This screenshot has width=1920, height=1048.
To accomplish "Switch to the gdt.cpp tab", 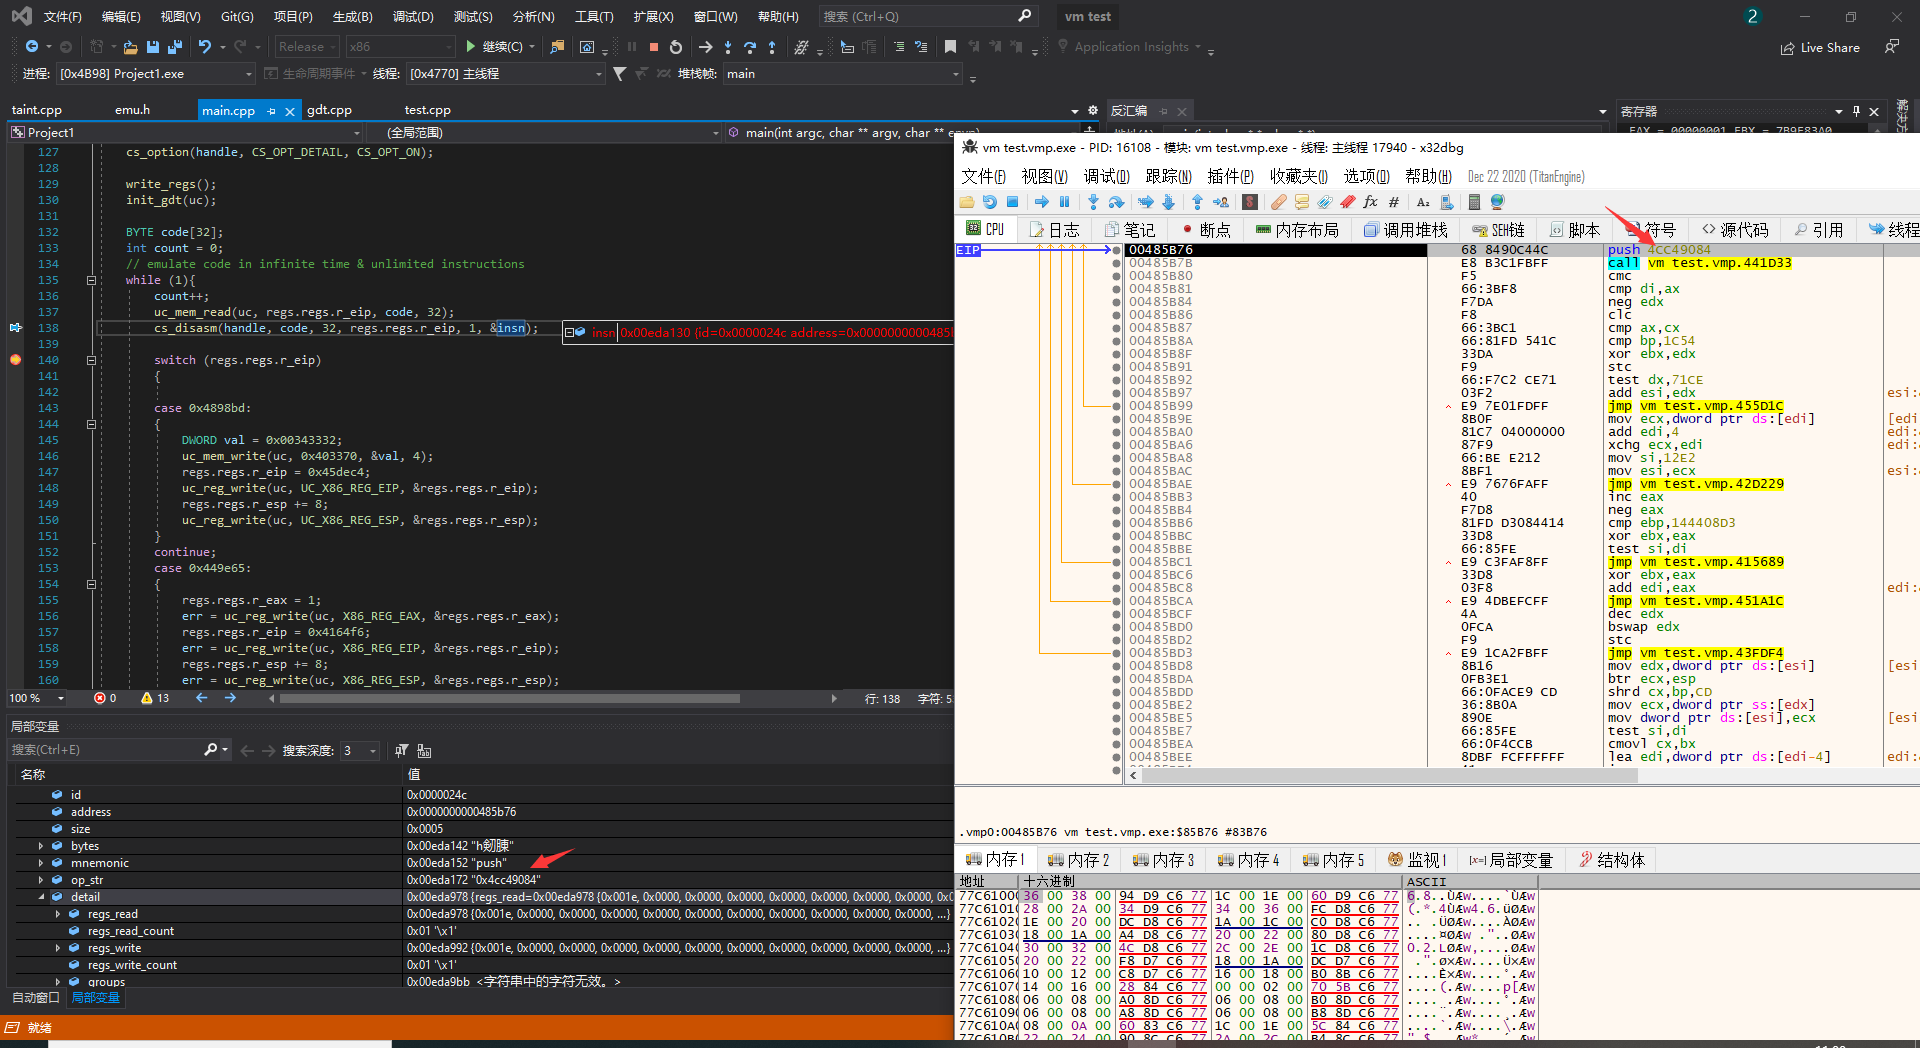I will [329, 110].
